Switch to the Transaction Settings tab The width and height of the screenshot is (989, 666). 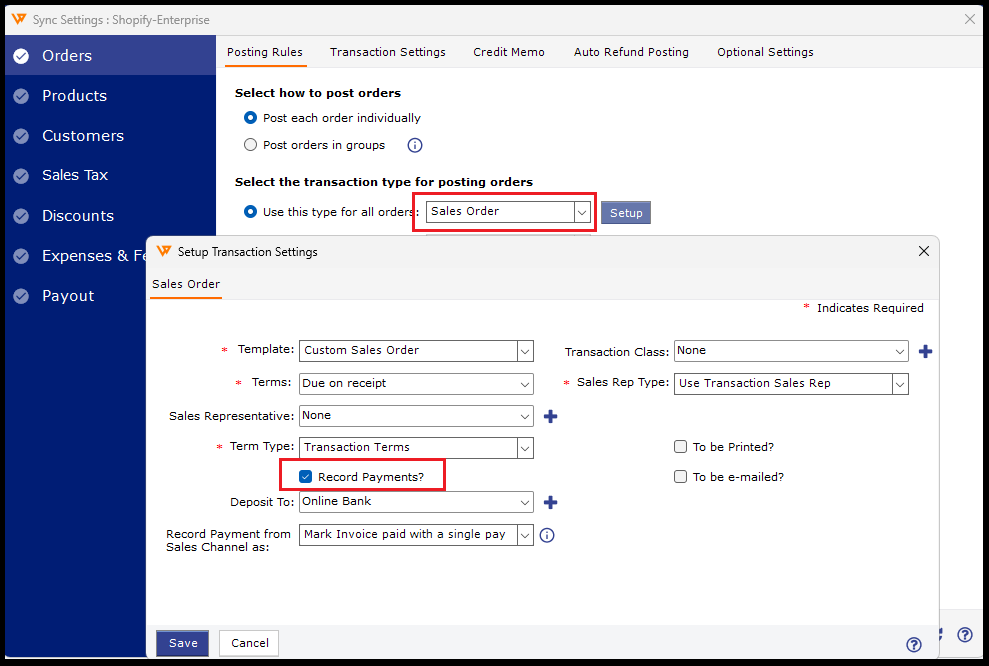387,52
